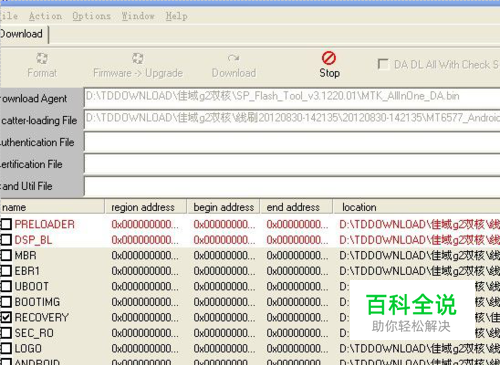This screenshot has width=500, height=365.
Task: Select the LOGO row name
Action: pyautogui.click(x=28, y=348)
